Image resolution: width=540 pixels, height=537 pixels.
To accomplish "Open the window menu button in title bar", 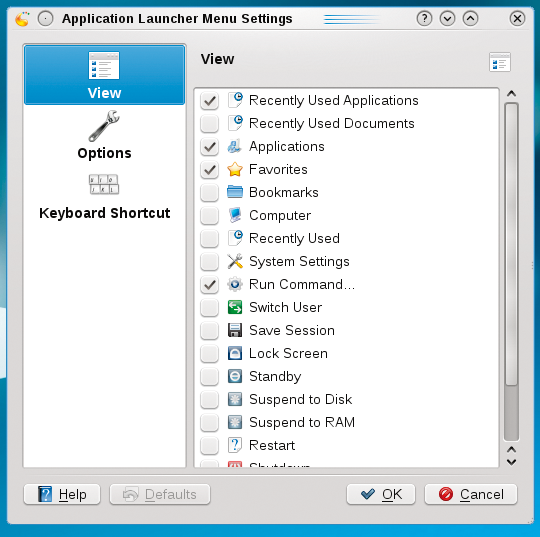I will [x=45, y=18].
